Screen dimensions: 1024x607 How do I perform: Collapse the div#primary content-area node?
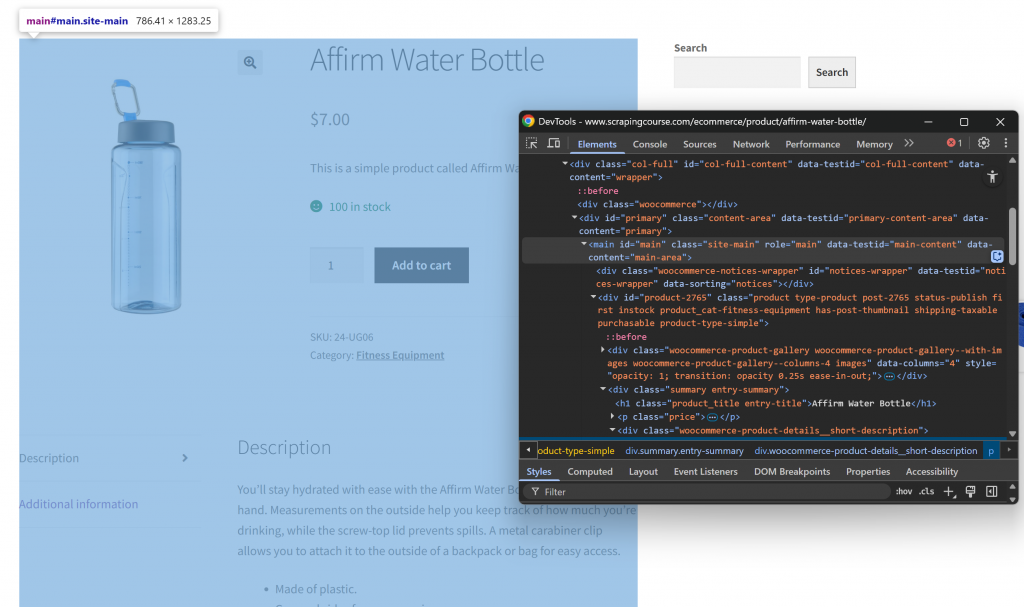click(575, 218)
